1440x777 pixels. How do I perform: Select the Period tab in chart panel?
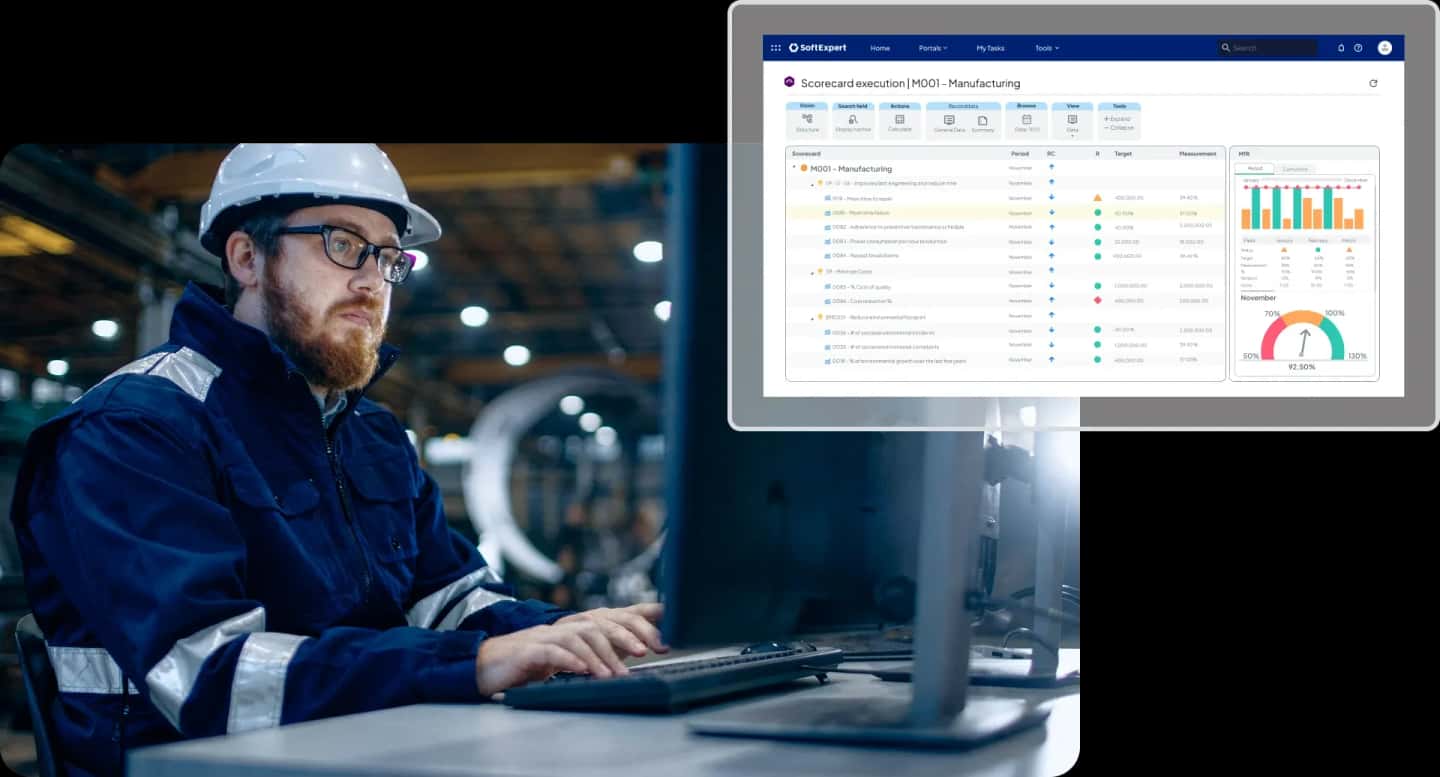click(1255, 169)
